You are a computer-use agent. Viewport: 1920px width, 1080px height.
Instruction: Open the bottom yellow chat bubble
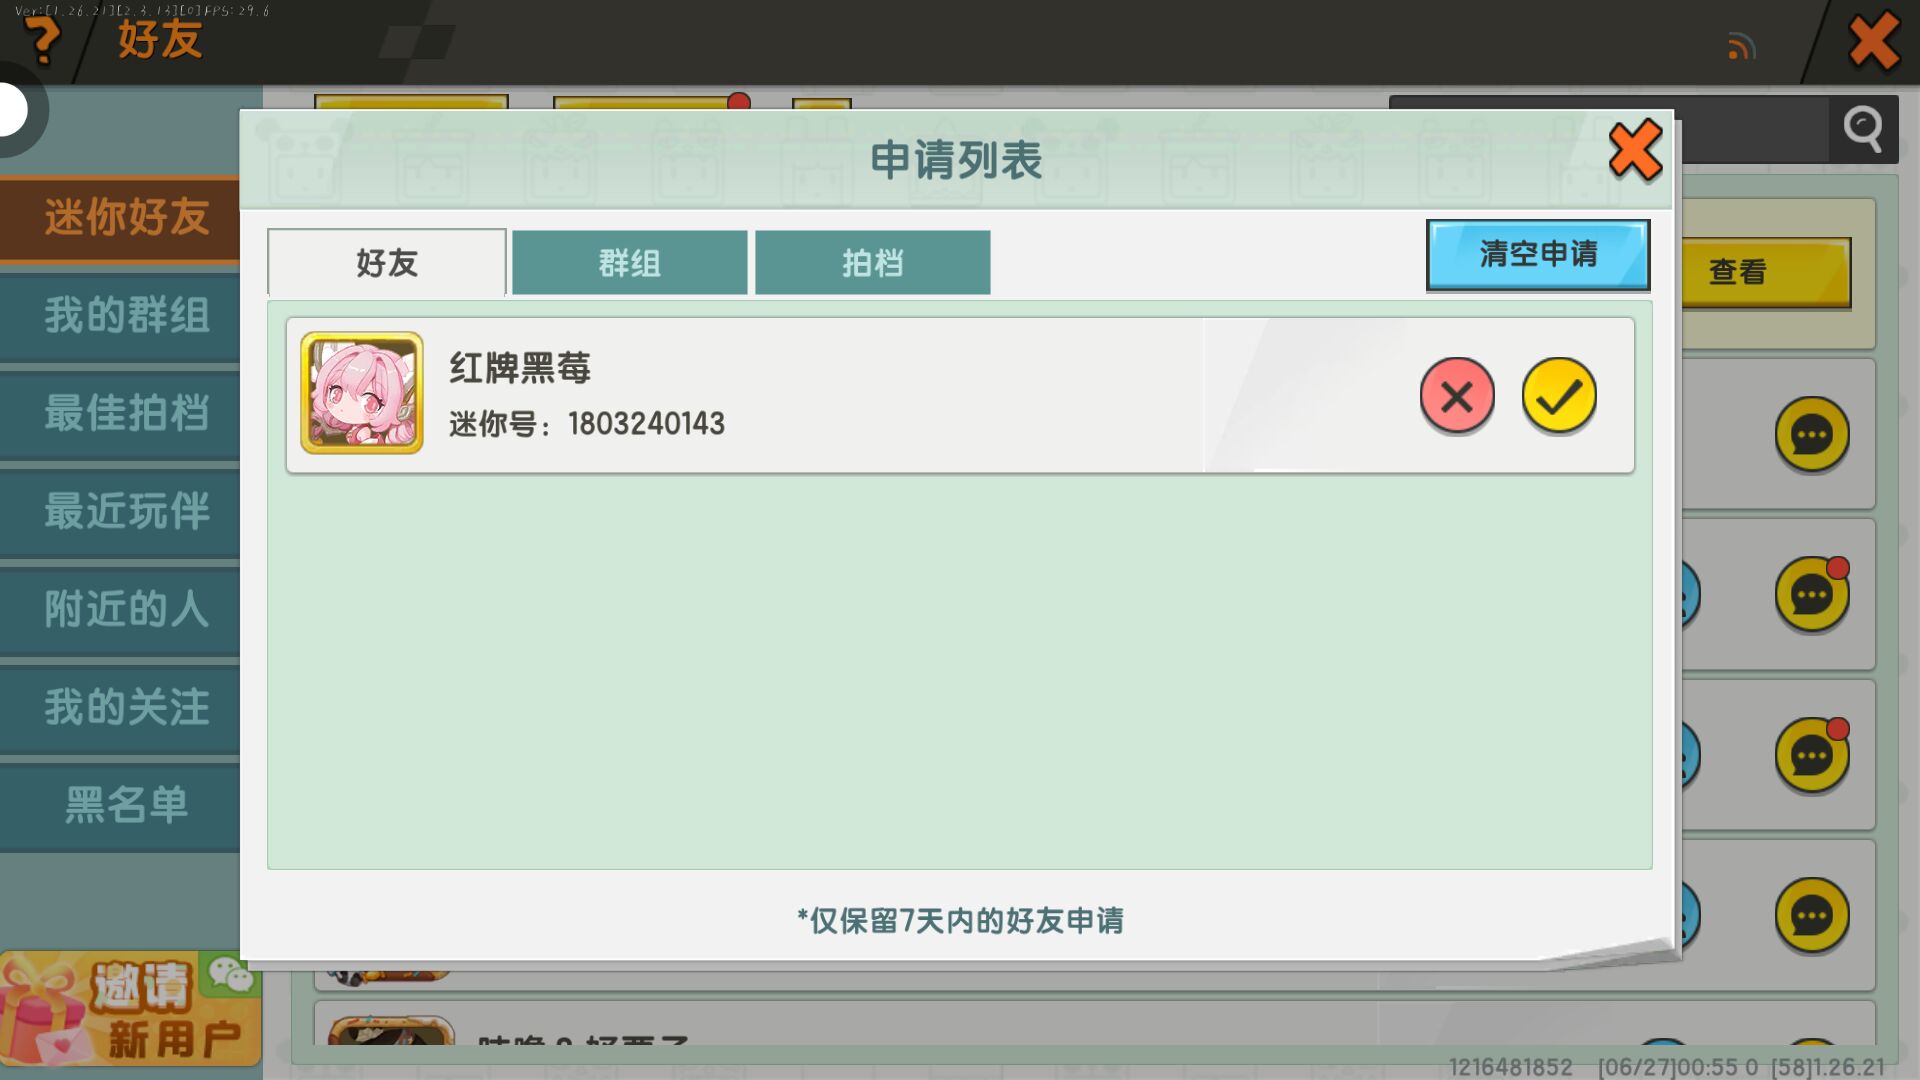[x=1811, y=915]
